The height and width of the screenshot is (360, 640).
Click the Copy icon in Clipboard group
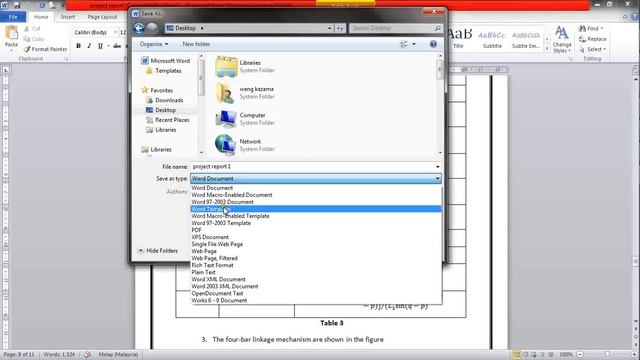point(27,39)
